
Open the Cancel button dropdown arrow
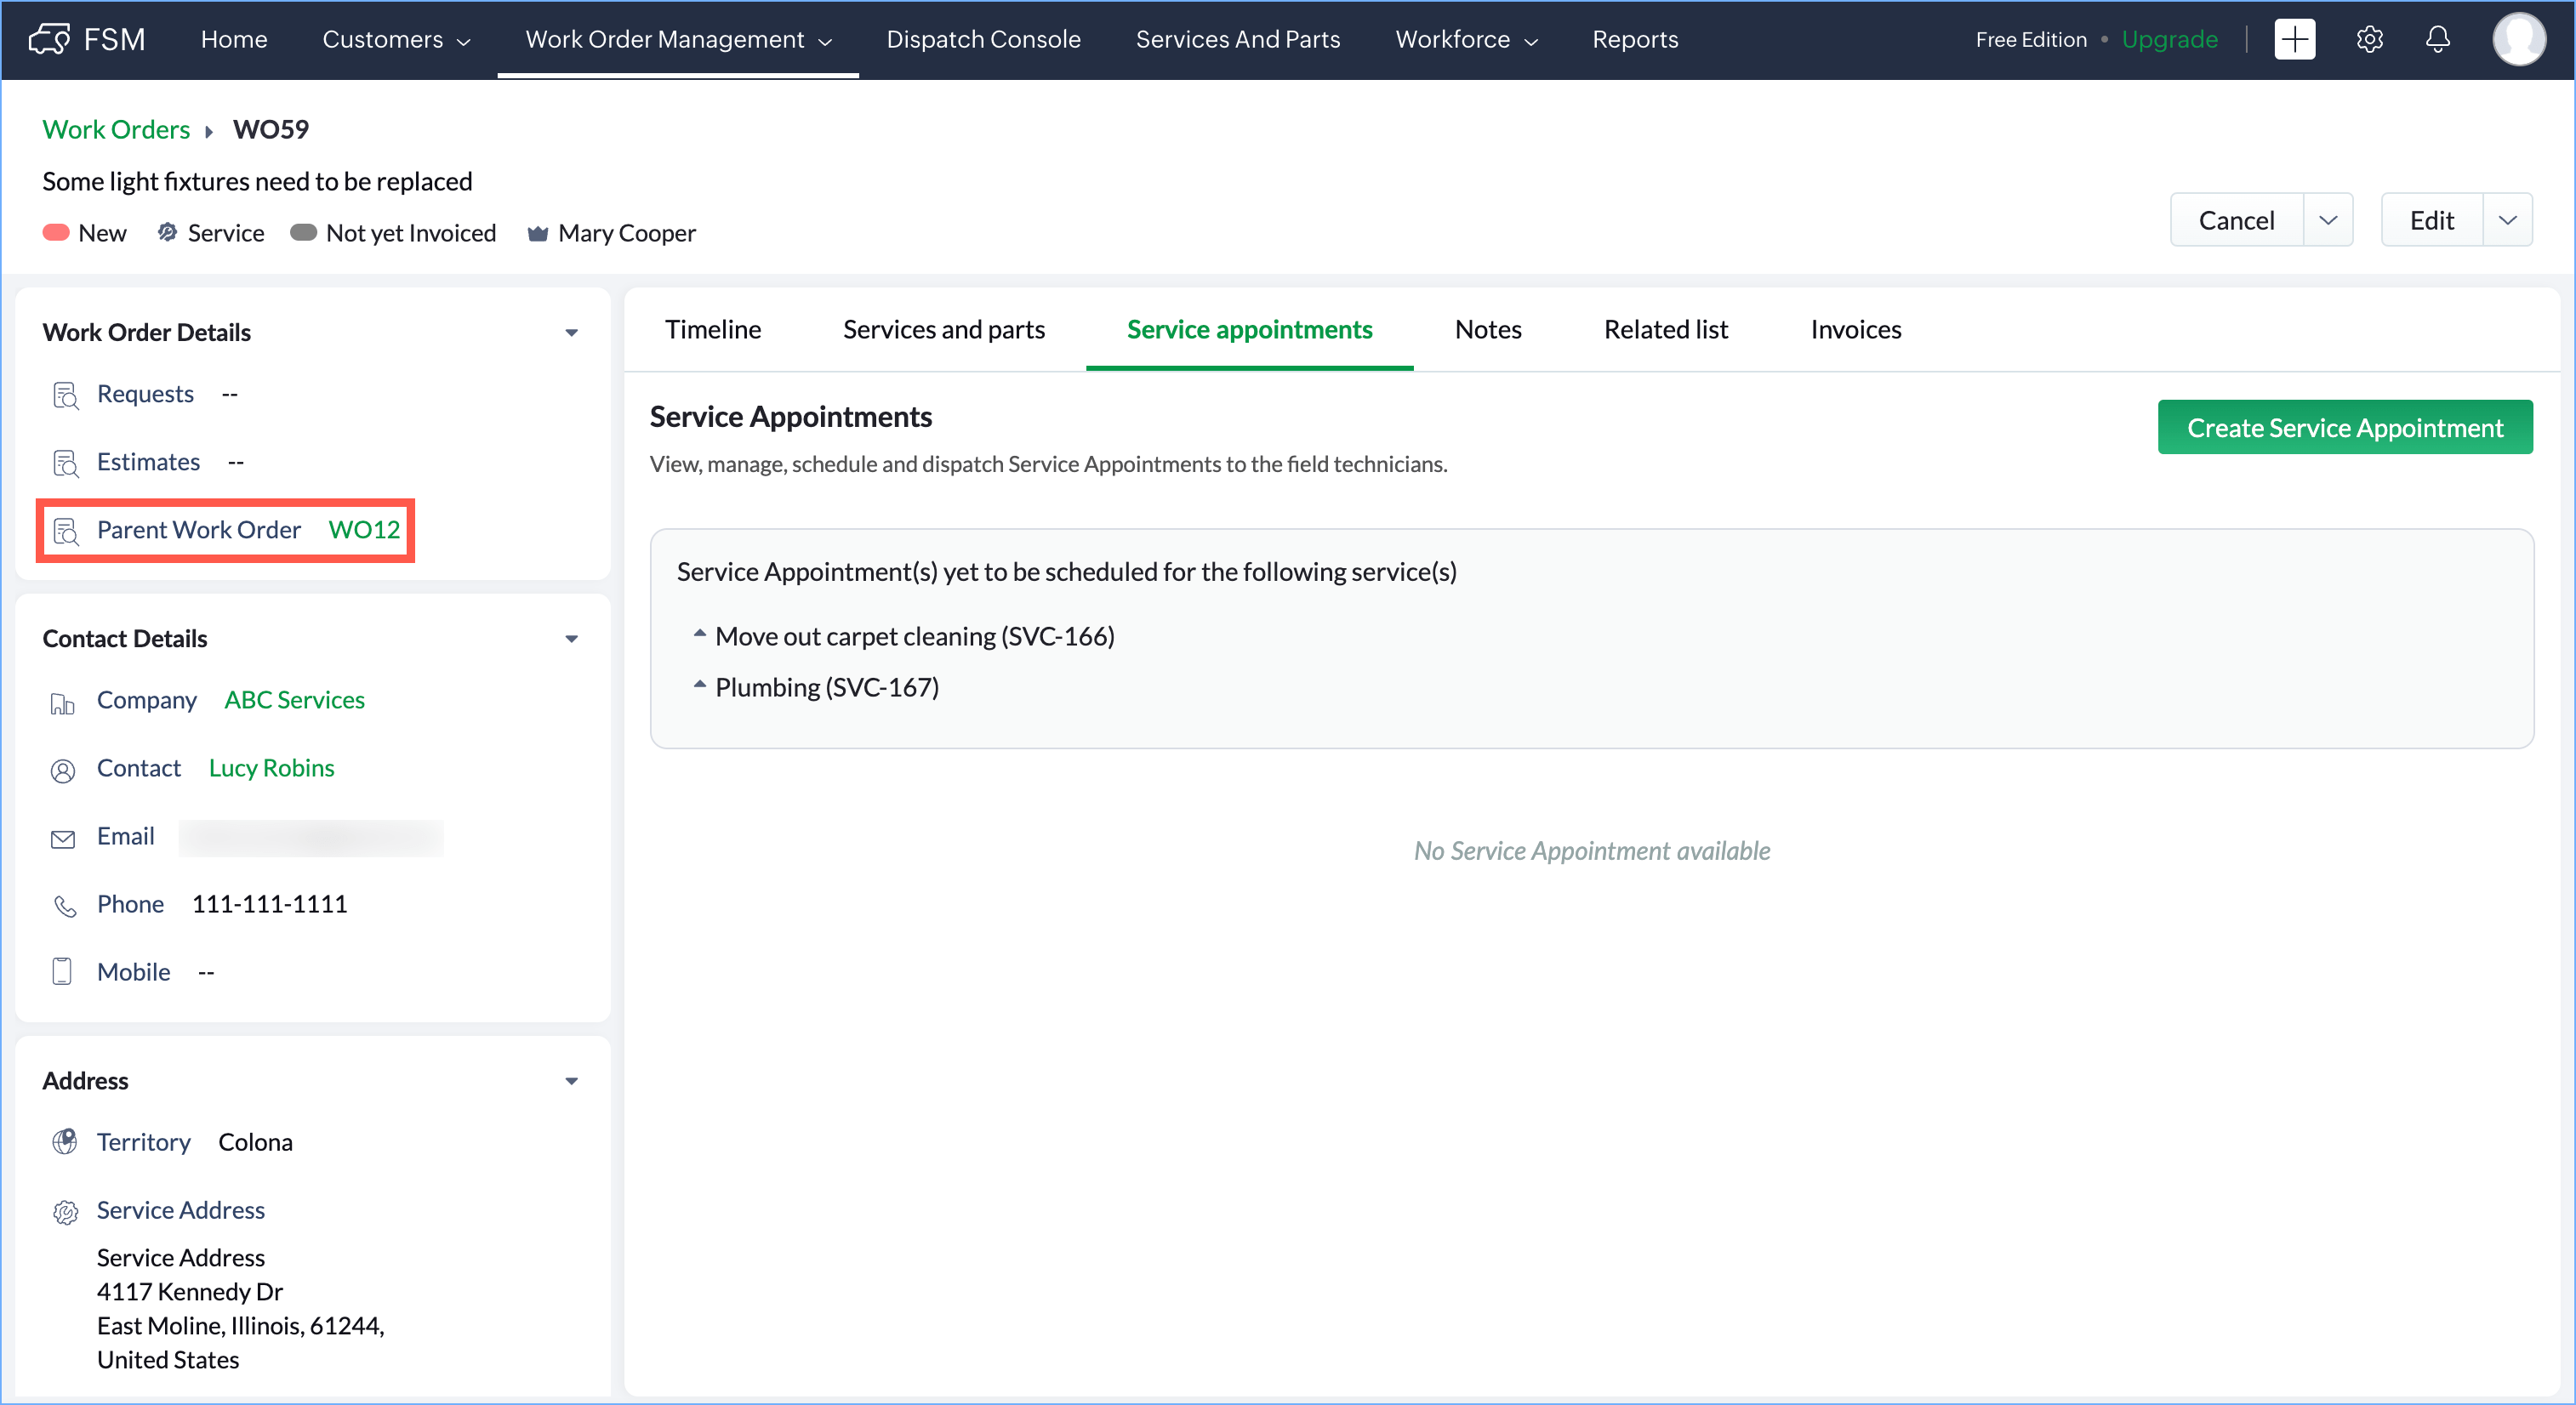click(2328, 220)
